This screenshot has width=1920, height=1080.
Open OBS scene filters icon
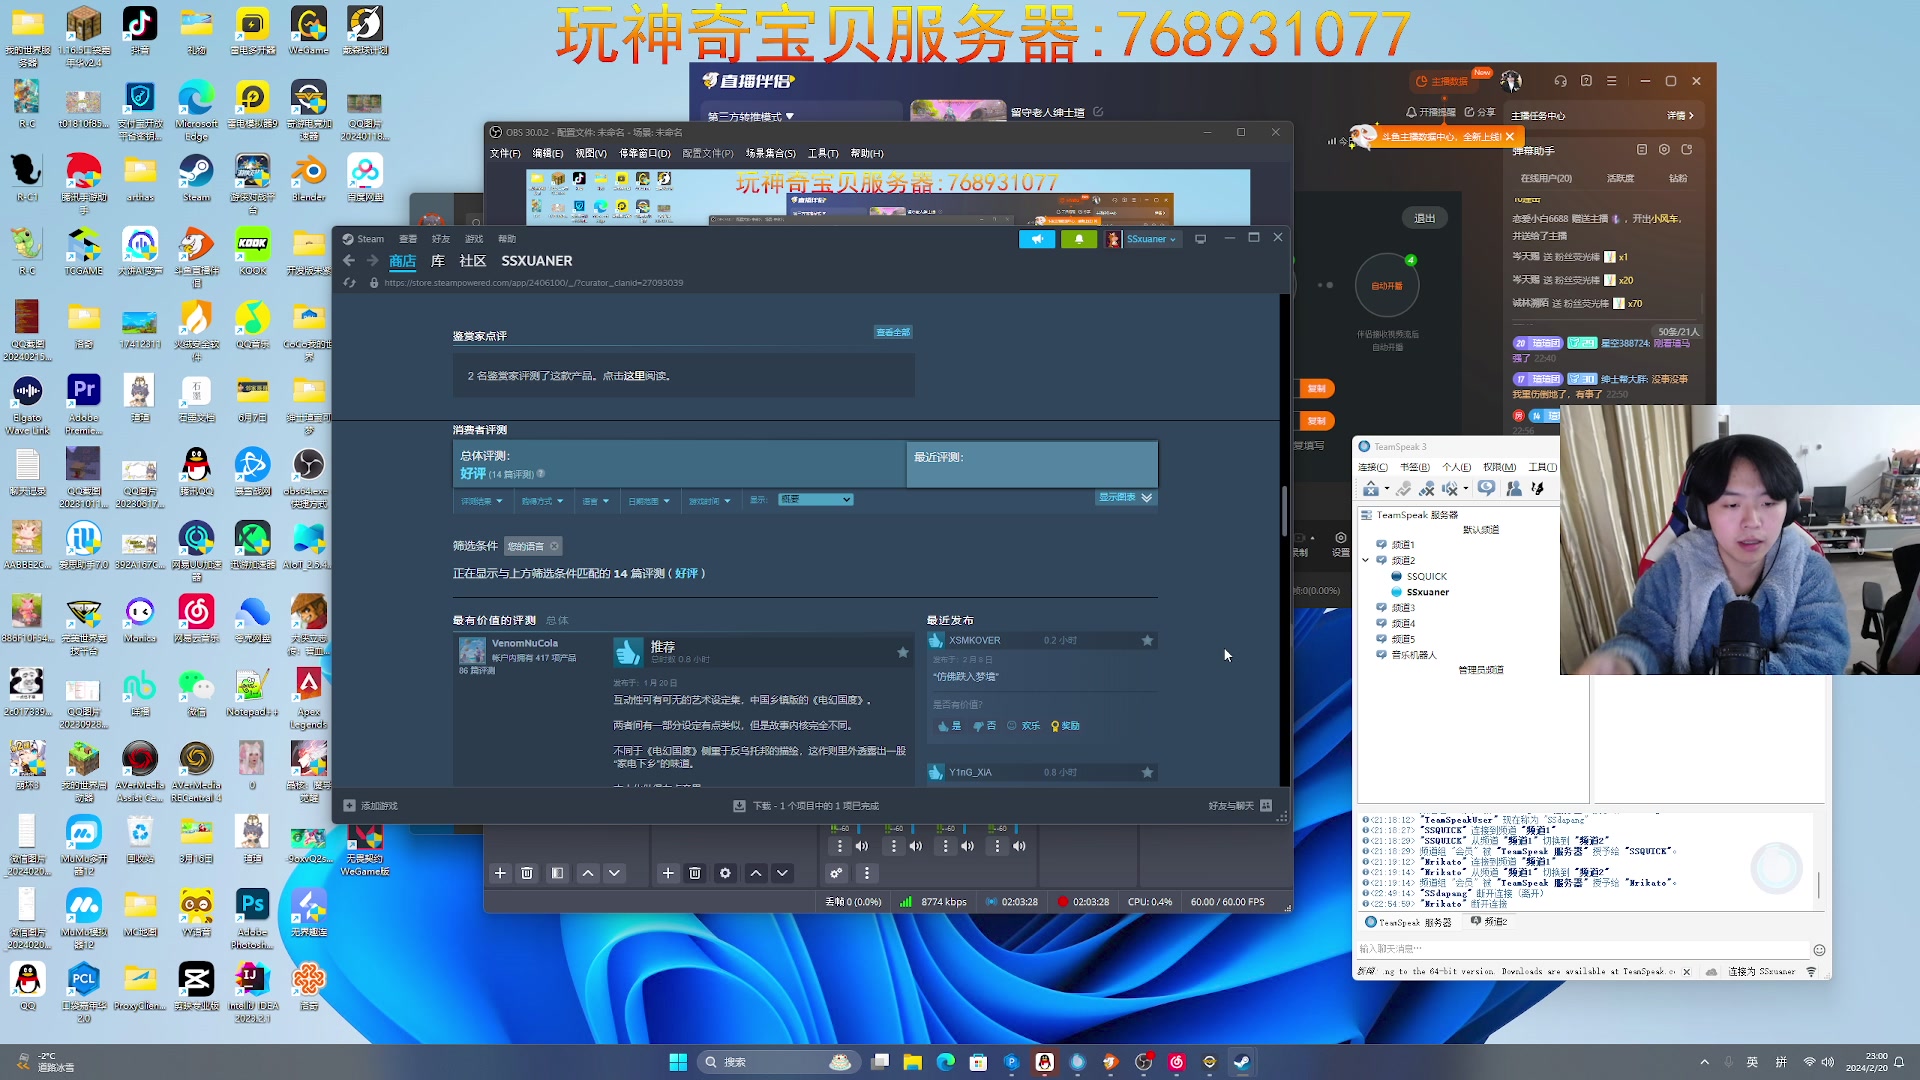tap(557, 873)
